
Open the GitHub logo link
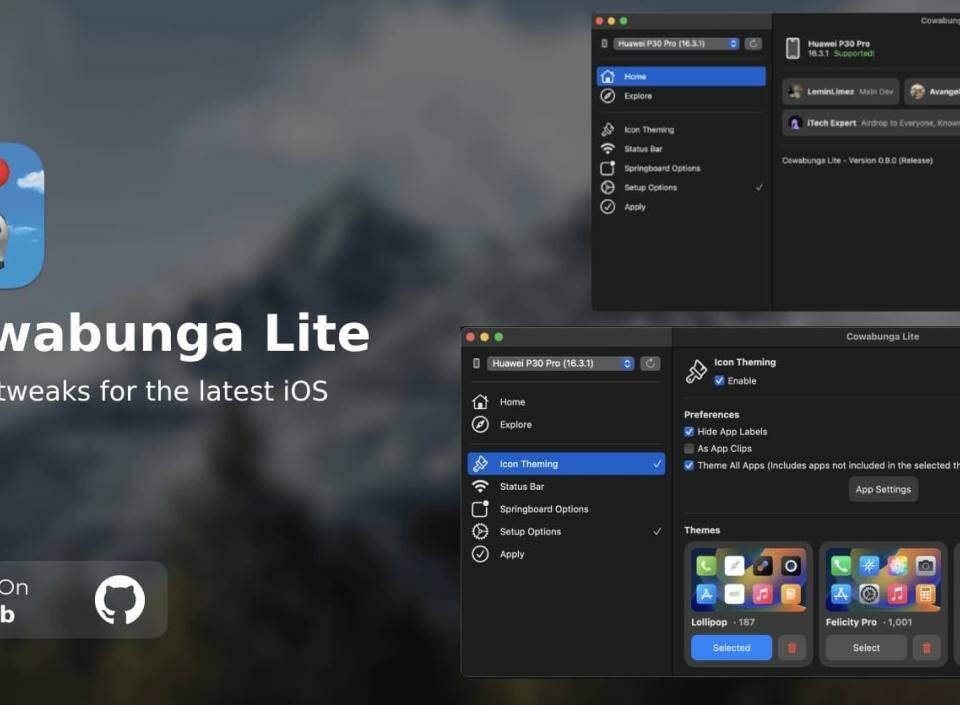tap(120, 599)
